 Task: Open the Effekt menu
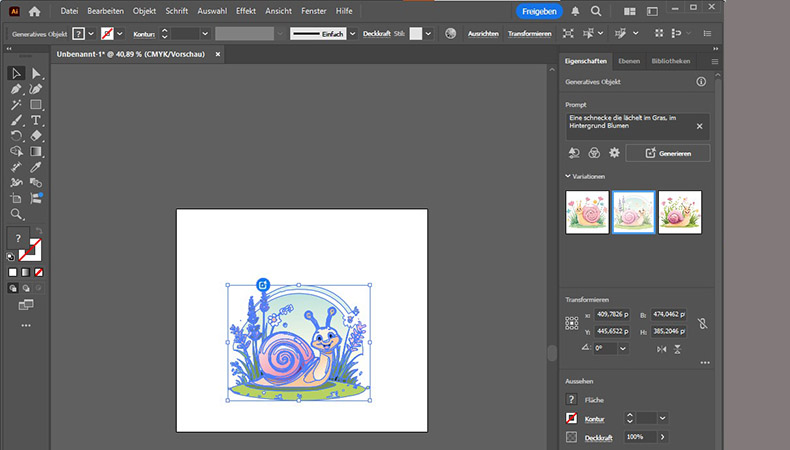tap(244, 11)
